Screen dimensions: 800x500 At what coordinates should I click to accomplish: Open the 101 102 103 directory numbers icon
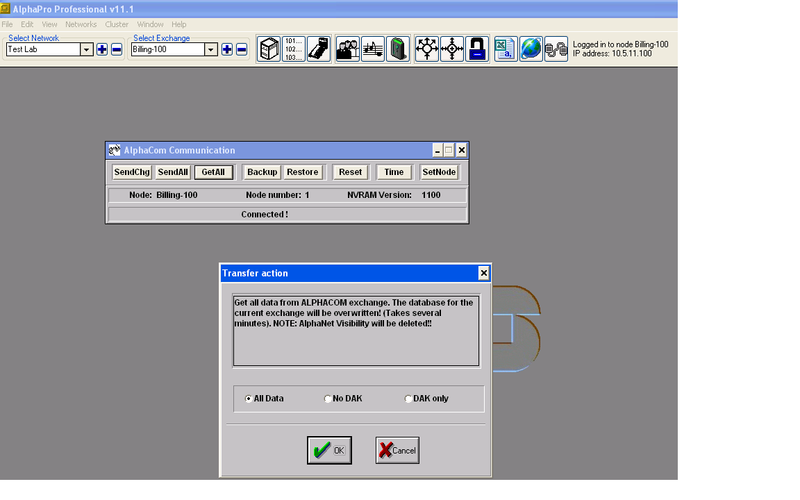coord(294,49)
